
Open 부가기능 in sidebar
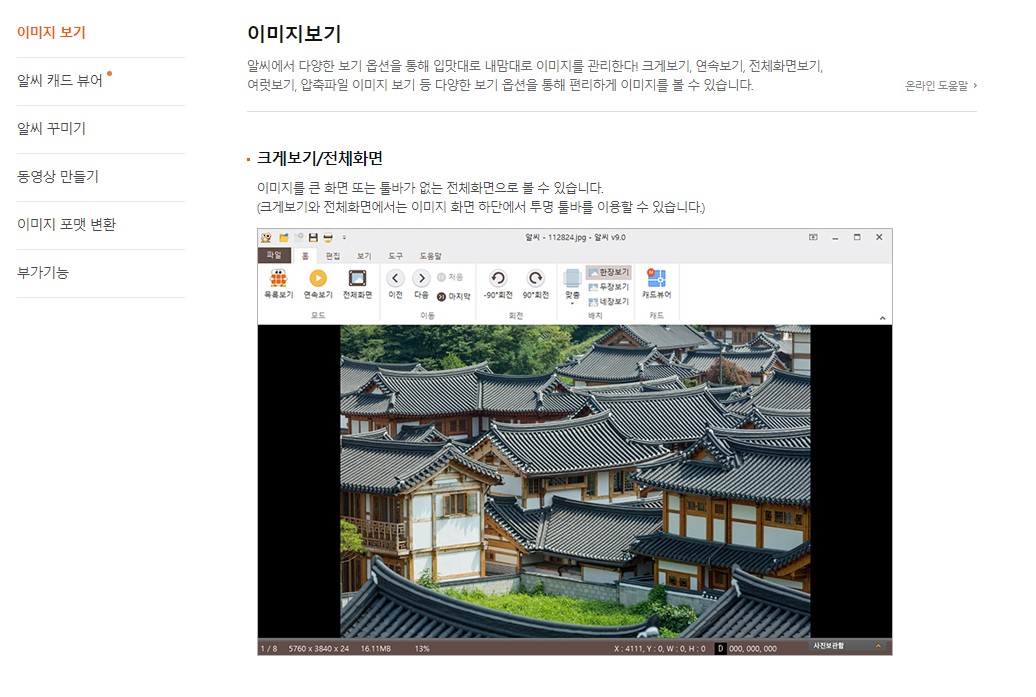(x=42, y=272)
